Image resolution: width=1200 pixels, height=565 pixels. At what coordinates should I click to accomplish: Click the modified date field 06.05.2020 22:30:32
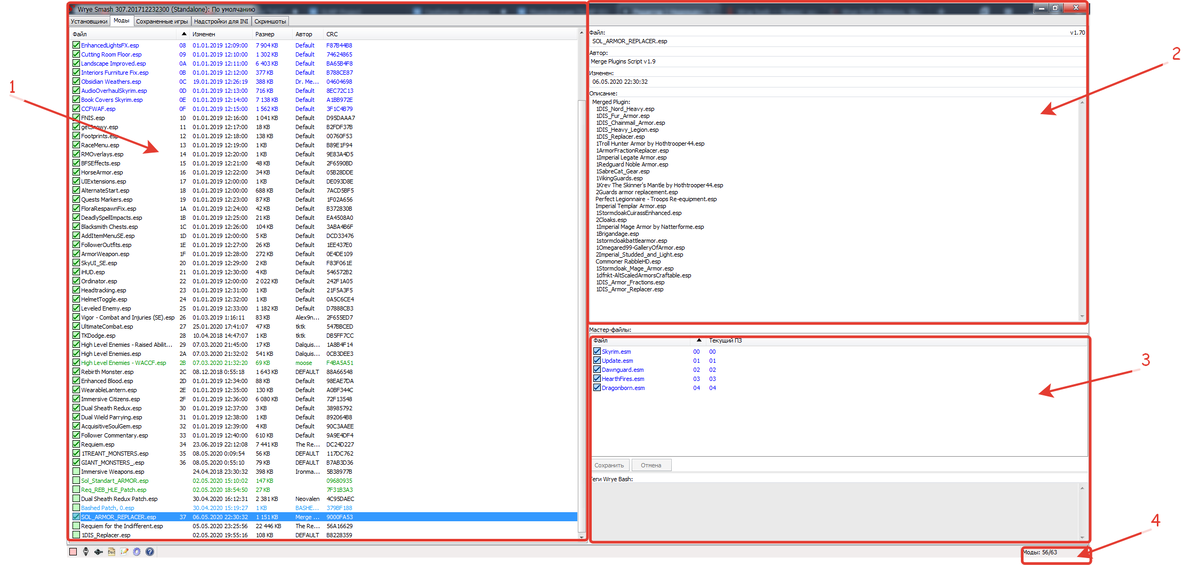click(837, 82)
